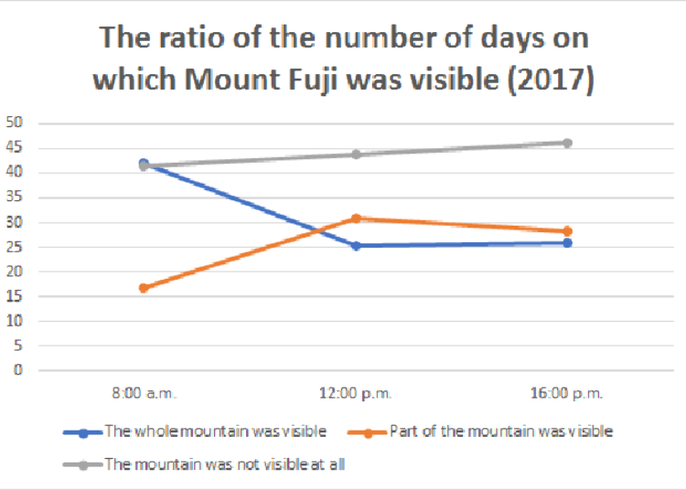Screen dimensions: 686x490
Task: Pick the orange data point at 16:00 p.m.
Action: (x=568, y=231)
